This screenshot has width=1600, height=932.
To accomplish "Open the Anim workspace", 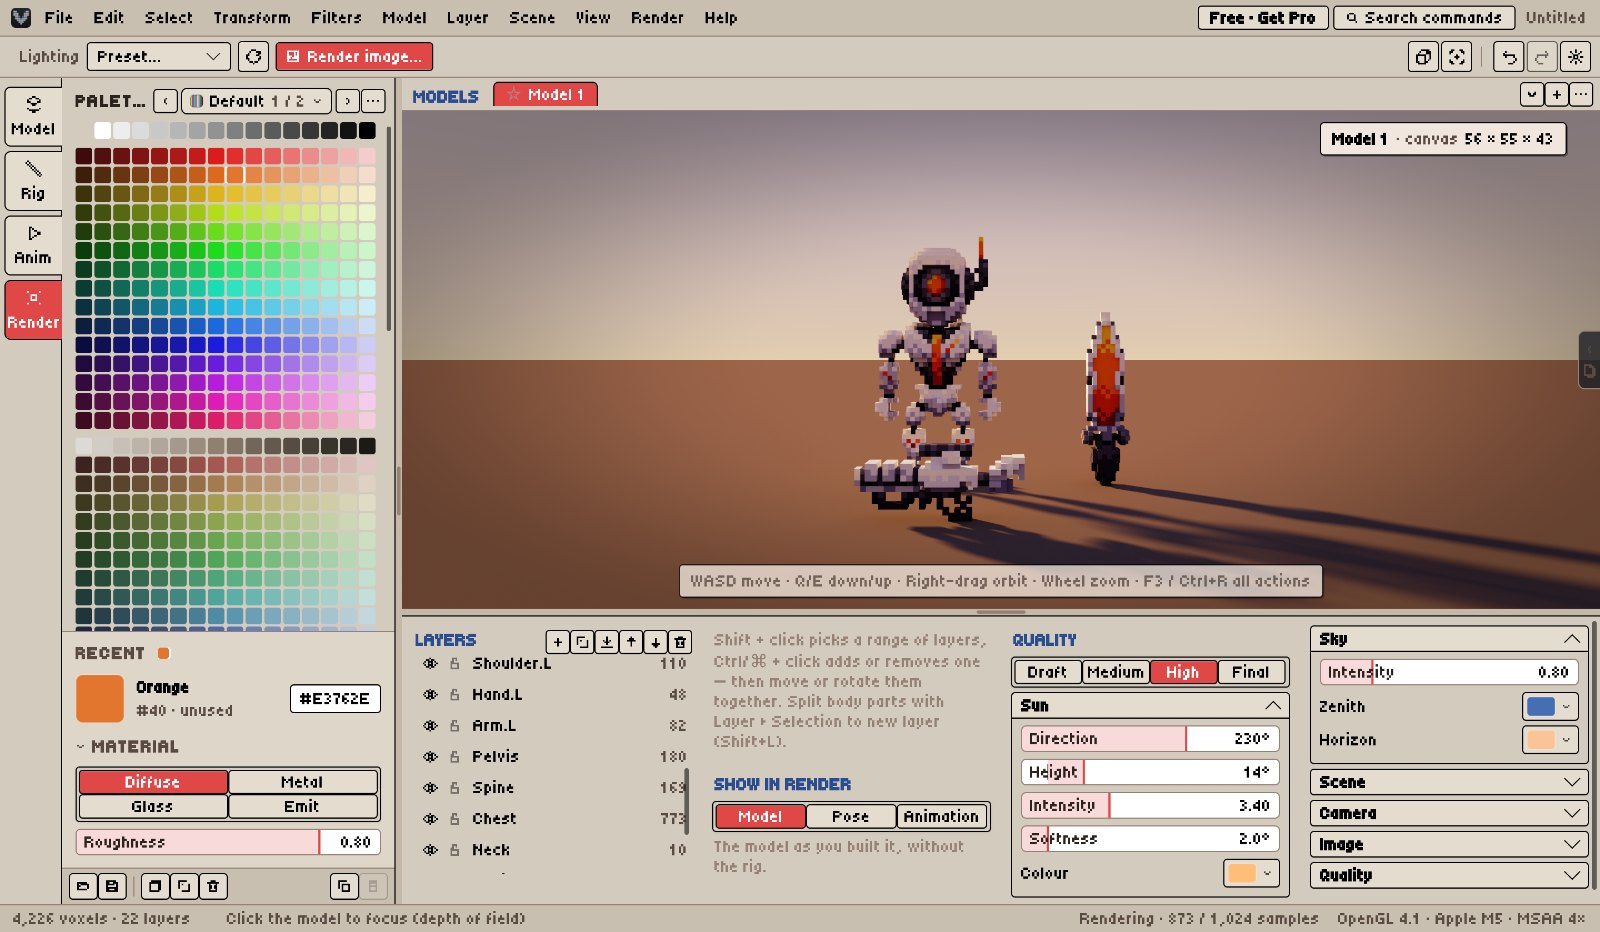I will [33, 245].
